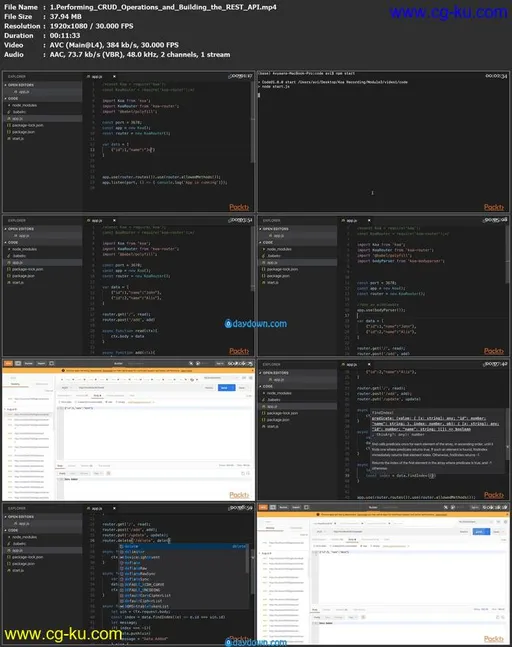Viewport: 512px width, 647px height.
Task: Open the terminal thumbnail showing npm start
Action: point(383,141)
